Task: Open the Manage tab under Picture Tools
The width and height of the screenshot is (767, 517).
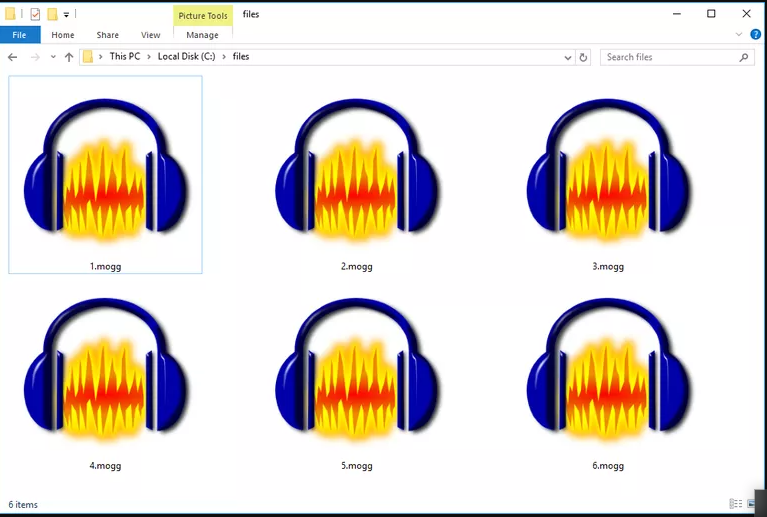Action: pos(203,35)
